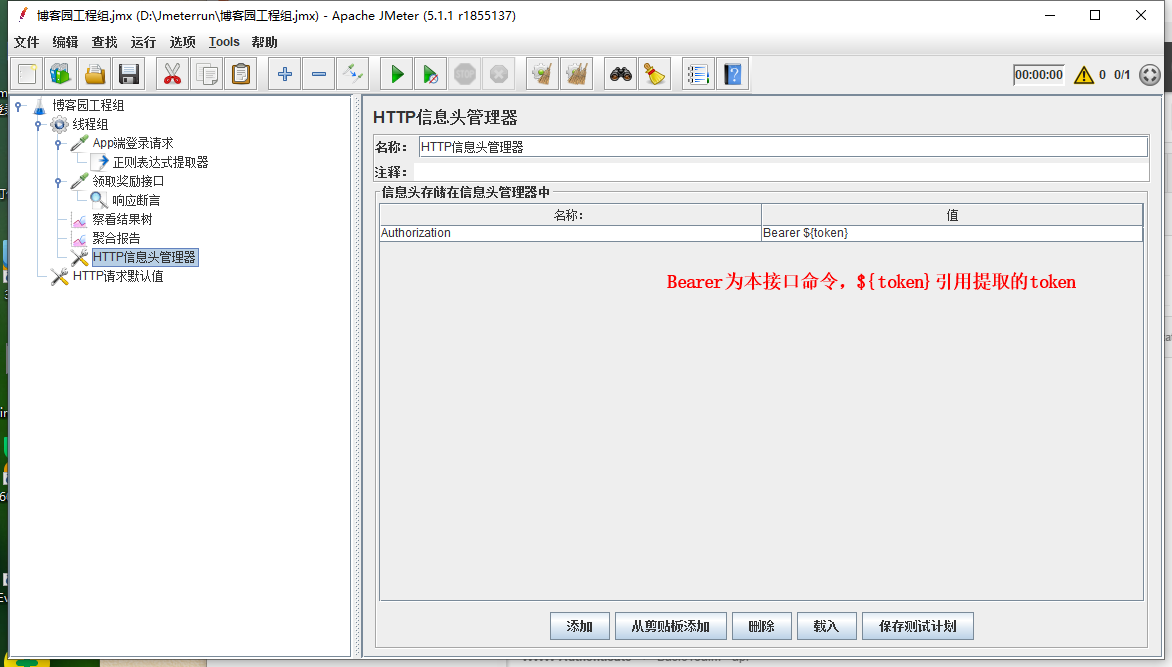Screen dimensions: 1172x667
Task: Click Start no pauses icon
Action: (x=431, y=74)
